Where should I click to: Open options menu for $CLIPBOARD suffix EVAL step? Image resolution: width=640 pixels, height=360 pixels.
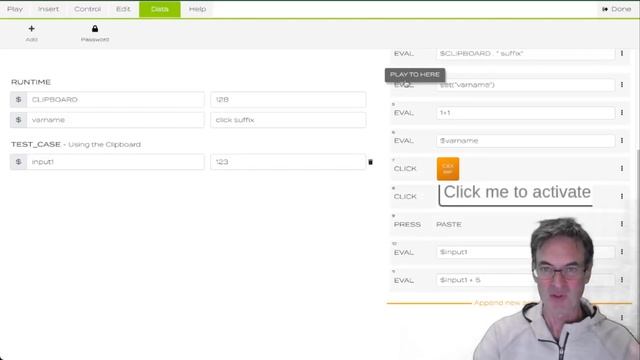tap(622, 53)
